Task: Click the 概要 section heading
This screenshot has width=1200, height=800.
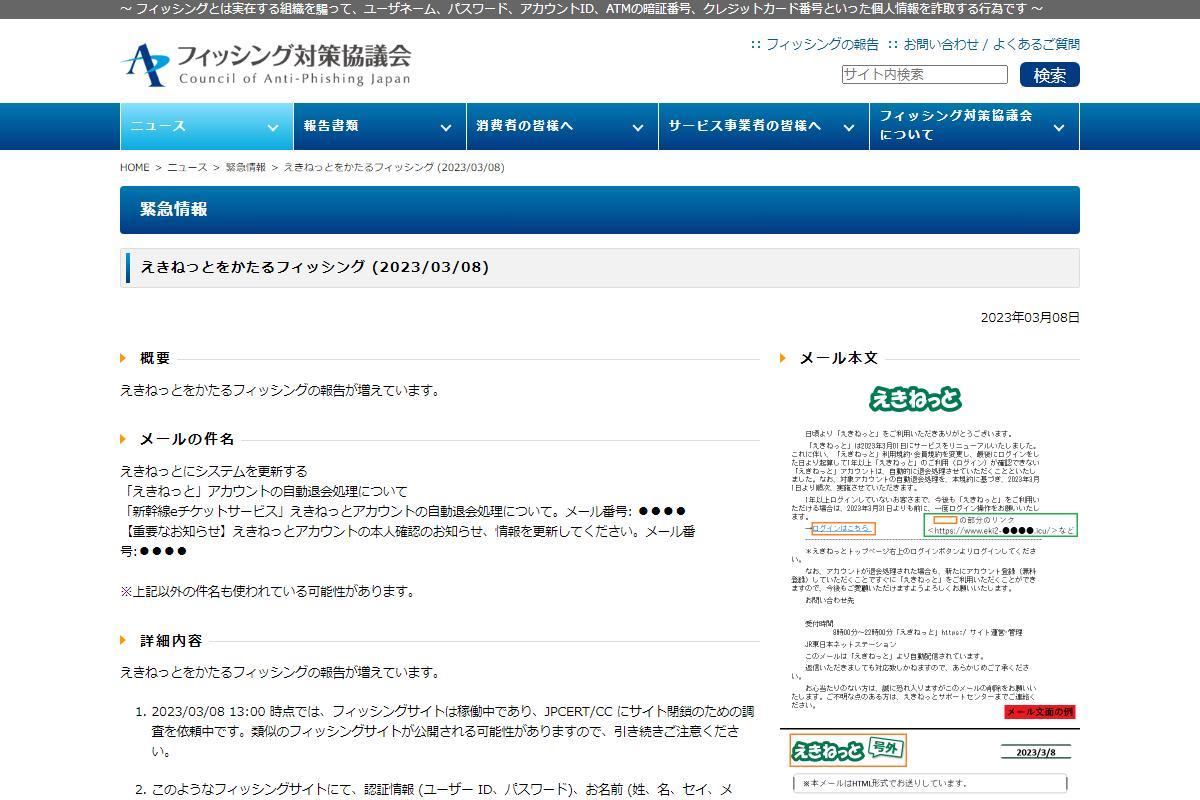Action: click(x=155, y=358)
